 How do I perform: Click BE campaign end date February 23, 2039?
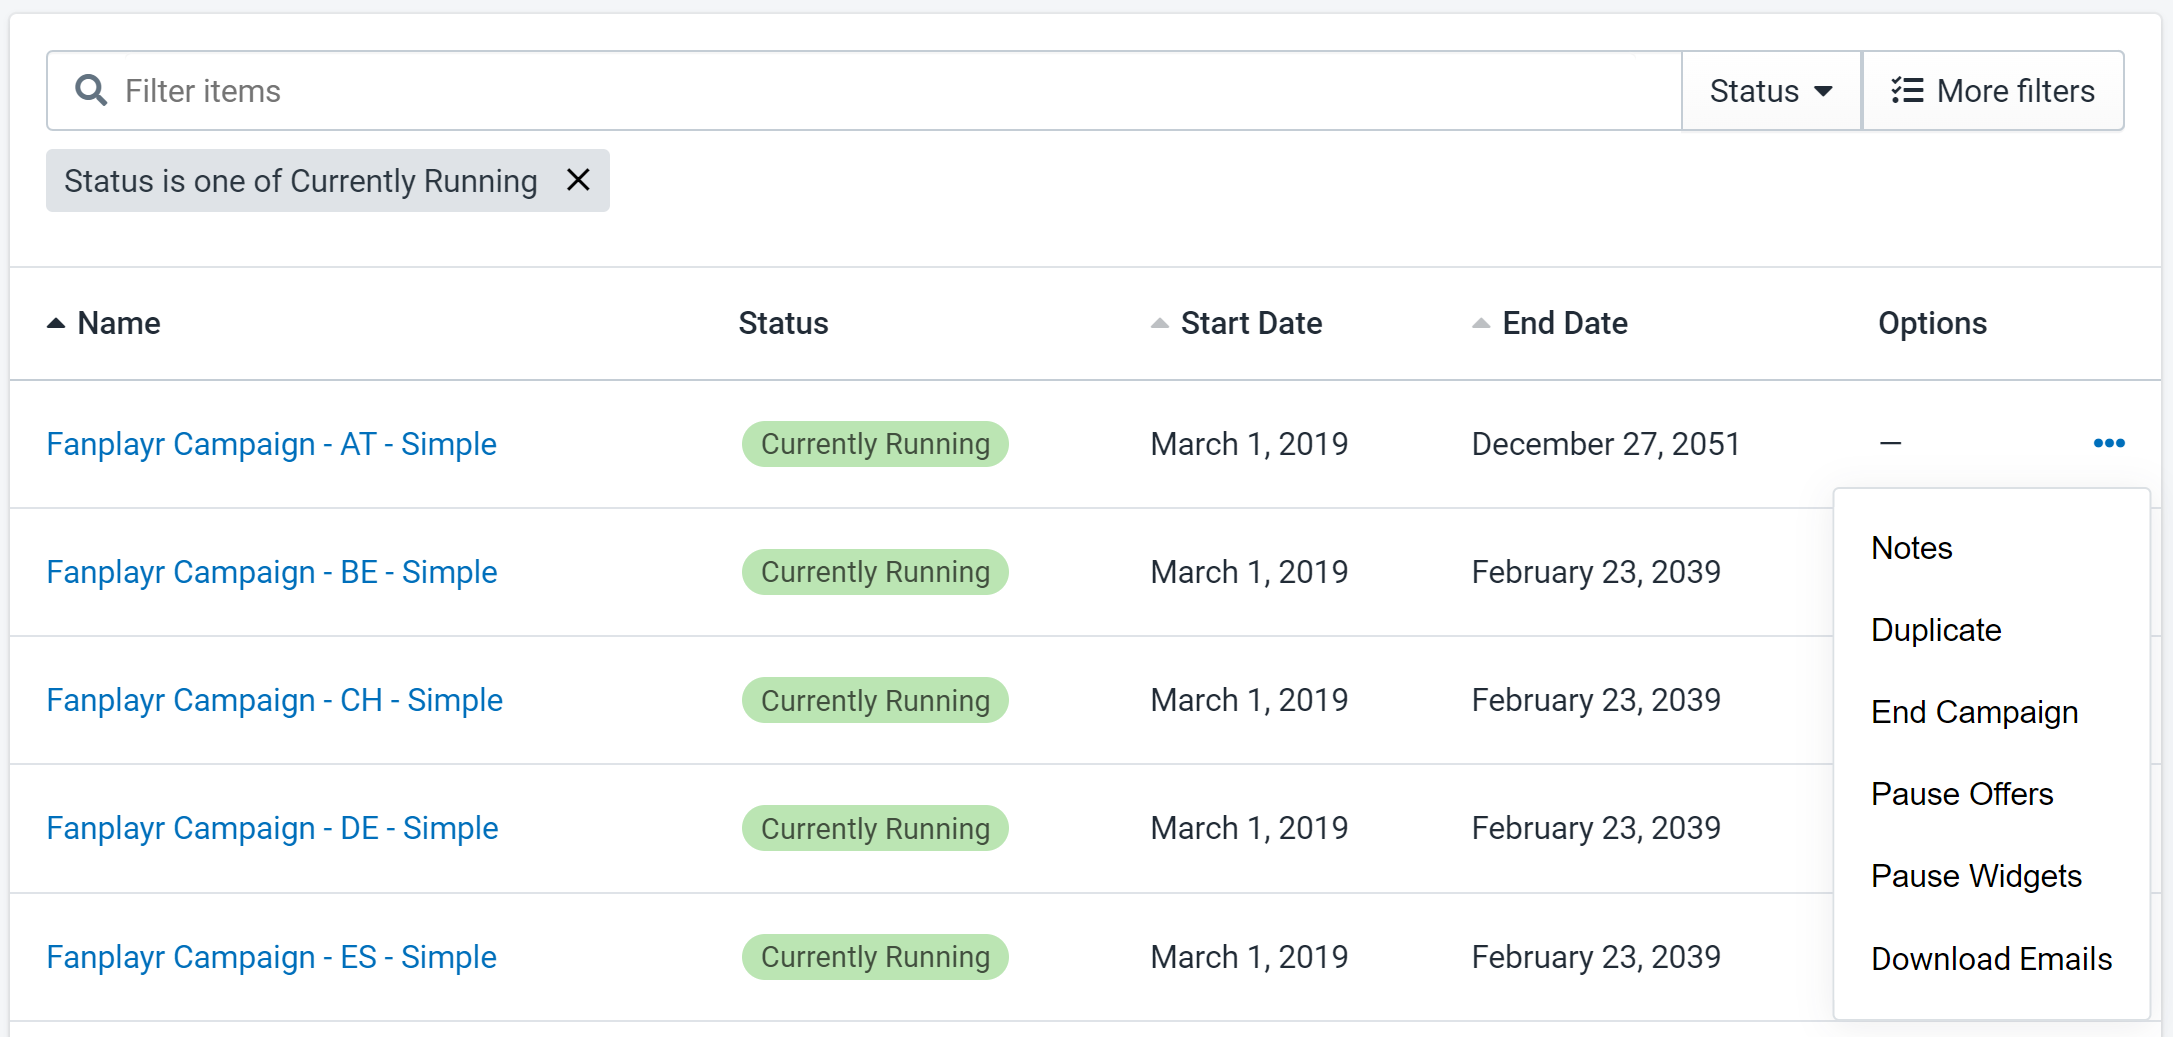coord(1596,572)
